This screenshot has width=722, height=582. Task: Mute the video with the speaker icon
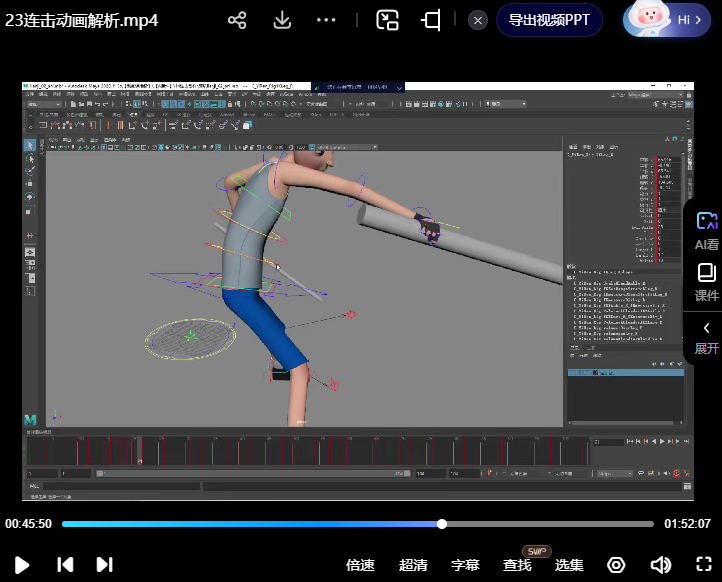click(x=660, y=565)
